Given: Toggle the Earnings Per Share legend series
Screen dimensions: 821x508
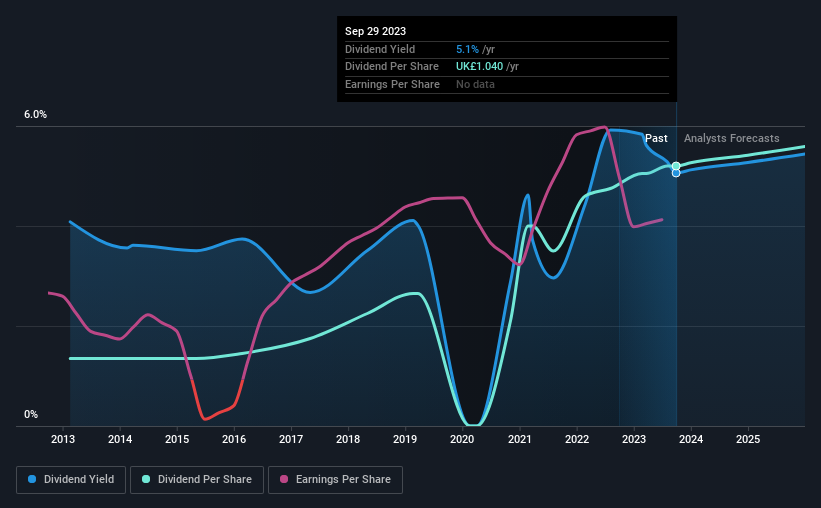Looking at the screenshot, I should [335, 480].
